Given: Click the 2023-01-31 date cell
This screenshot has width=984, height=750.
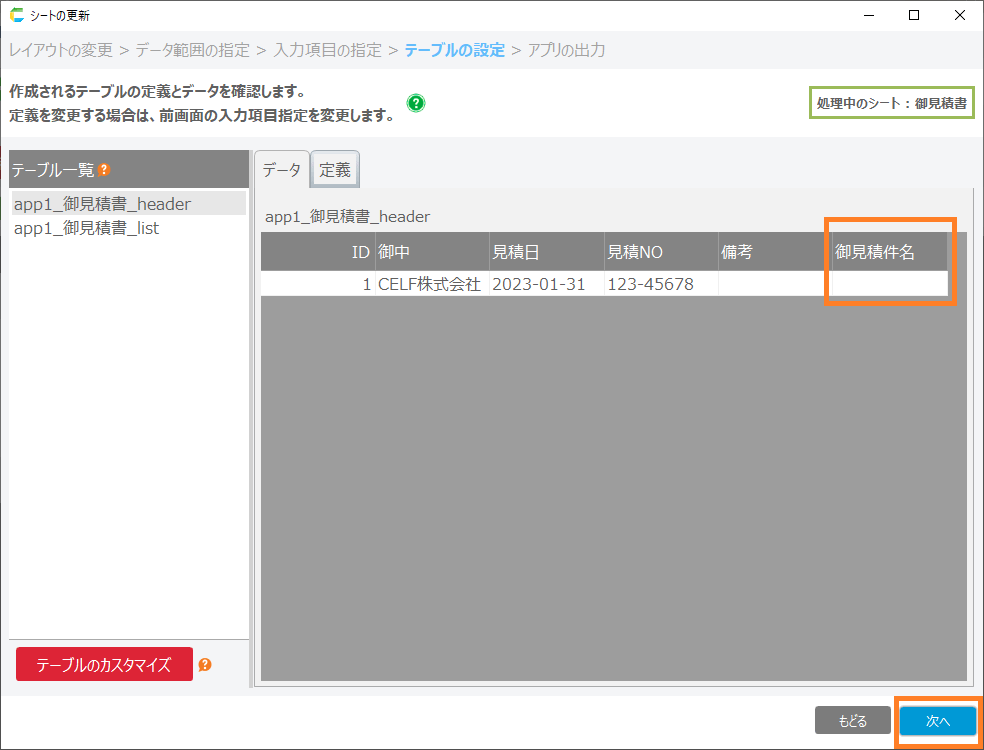Looking at the screenshot, I should click(541, 284).
